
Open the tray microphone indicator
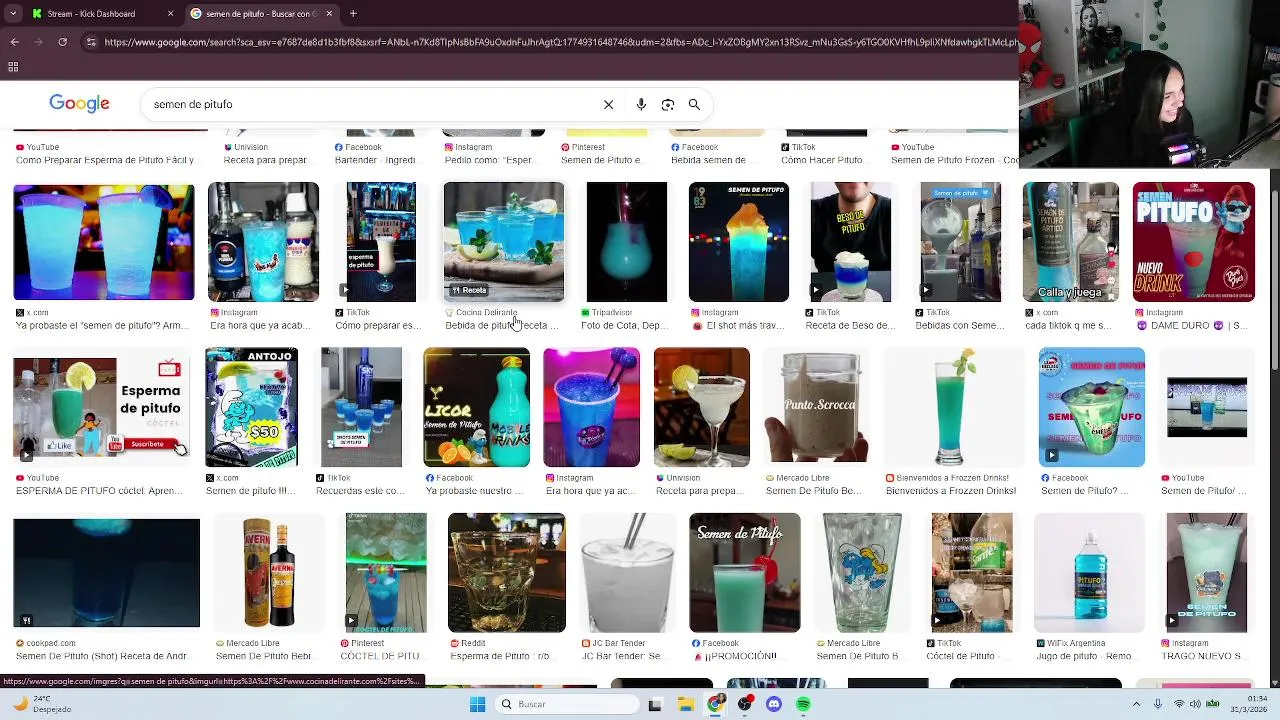pos(1158,704)
